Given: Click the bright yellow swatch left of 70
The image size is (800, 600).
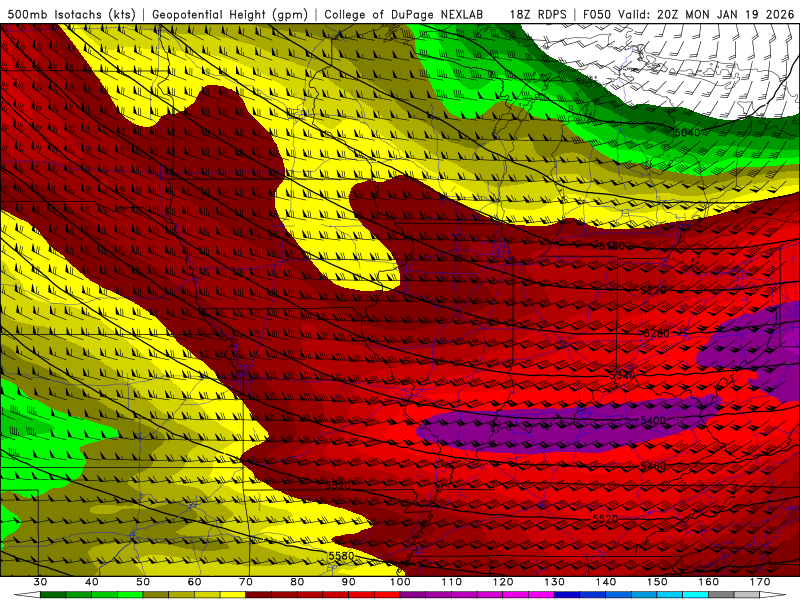Looking at the screenshot, I should 233,595.
